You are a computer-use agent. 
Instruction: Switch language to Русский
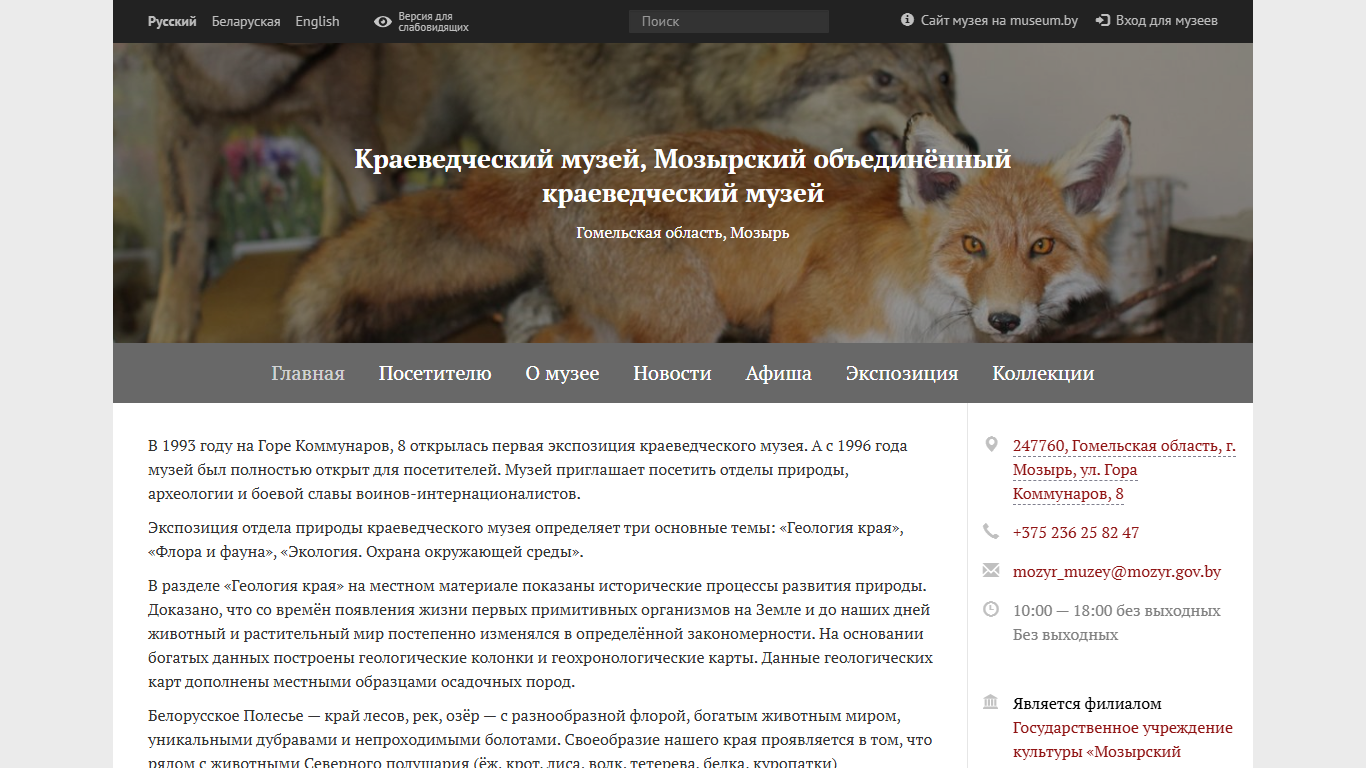(x=172, y=21)
